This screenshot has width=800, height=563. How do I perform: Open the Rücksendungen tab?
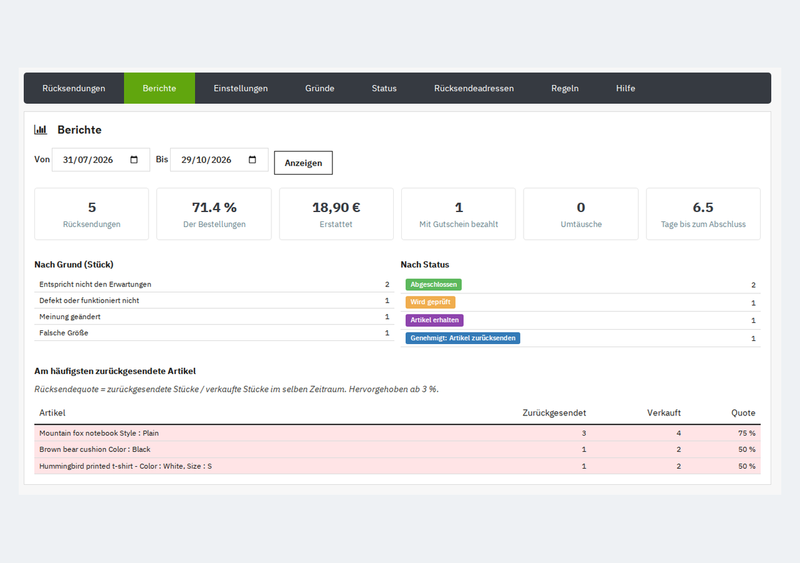(x=74, y=88)
